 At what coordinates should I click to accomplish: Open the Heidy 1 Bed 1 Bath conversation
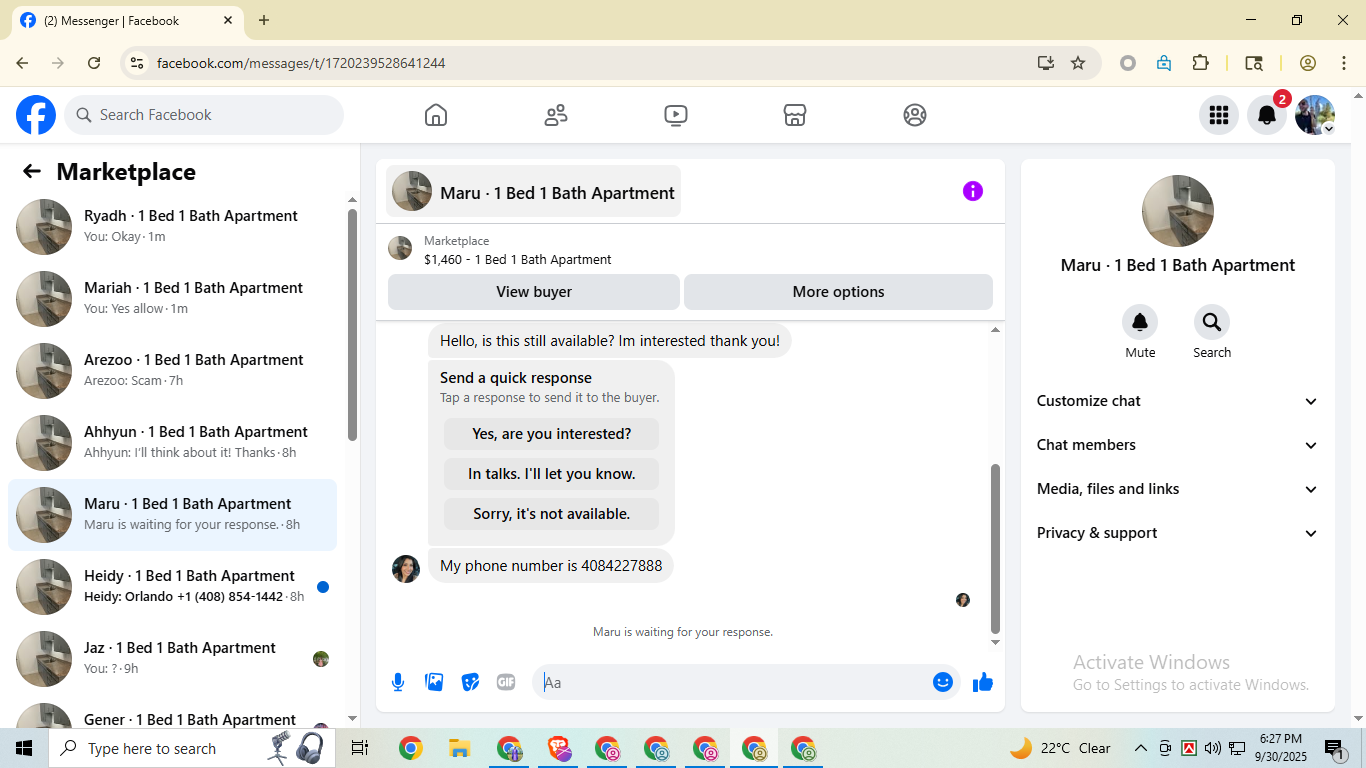172,587
